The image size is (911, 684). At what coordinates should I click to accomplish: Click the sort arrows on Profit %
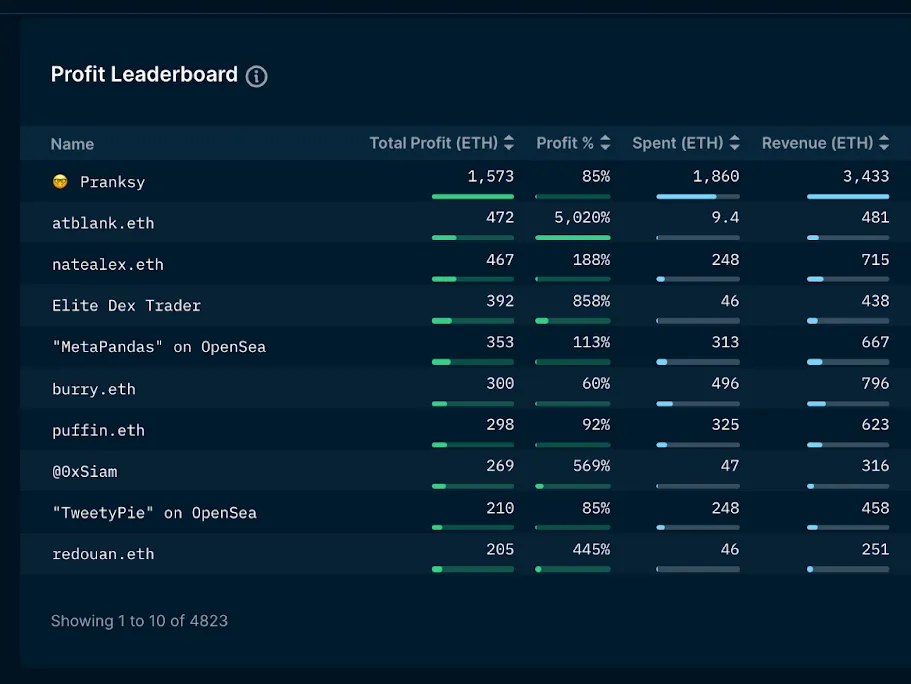coord(606,142)
